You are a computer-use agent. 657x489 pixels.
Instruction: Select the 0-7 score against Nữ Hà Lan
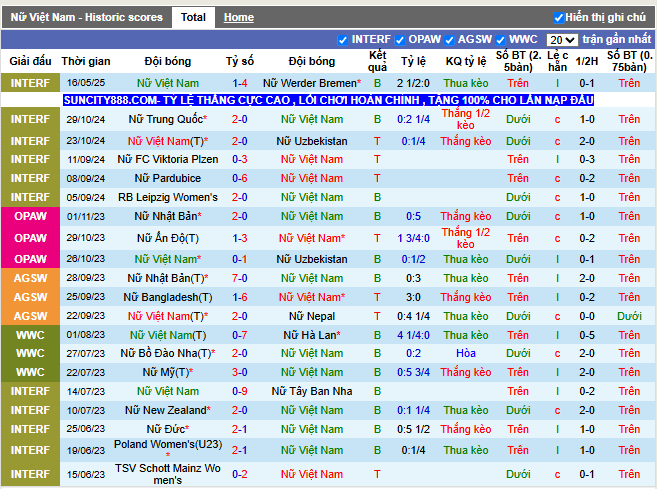click(240, 335)
